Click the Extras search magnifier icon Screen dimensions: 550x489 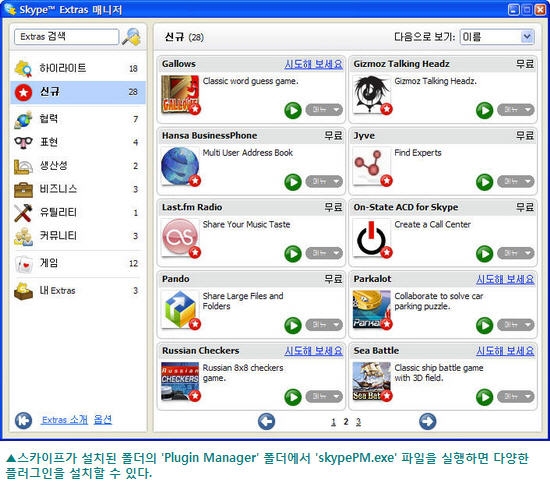pyautogui.click(x=131, y=37)
